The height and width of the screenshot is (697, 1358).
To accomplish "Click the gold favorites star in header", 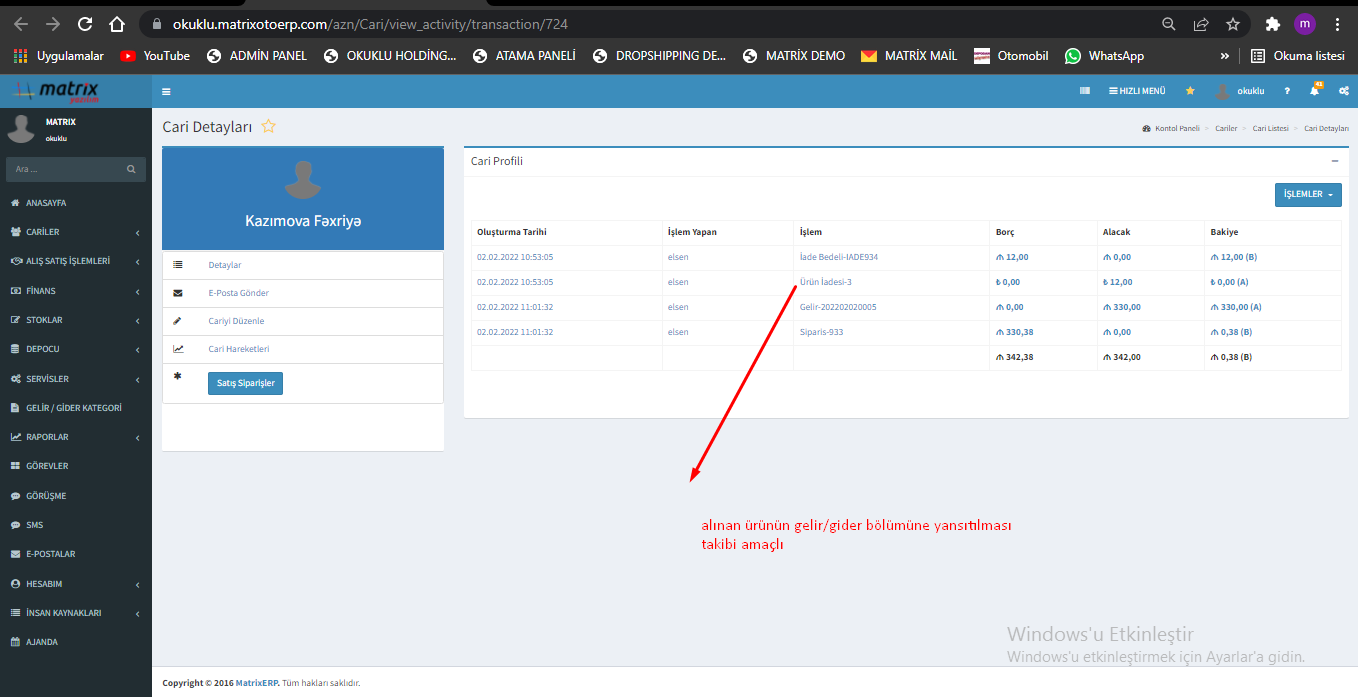I will point(1190,91).
